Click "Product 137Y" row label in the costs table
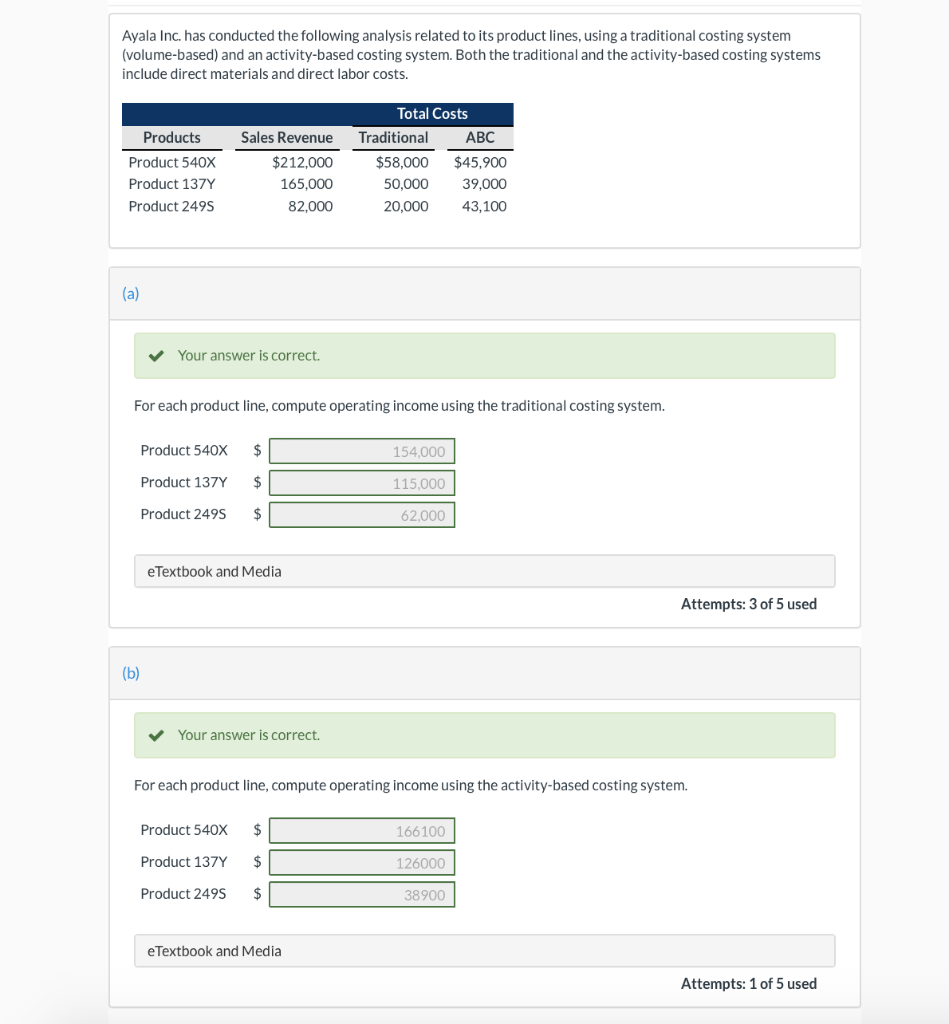This screenshot has width=949, height=1024. (172, 184)
